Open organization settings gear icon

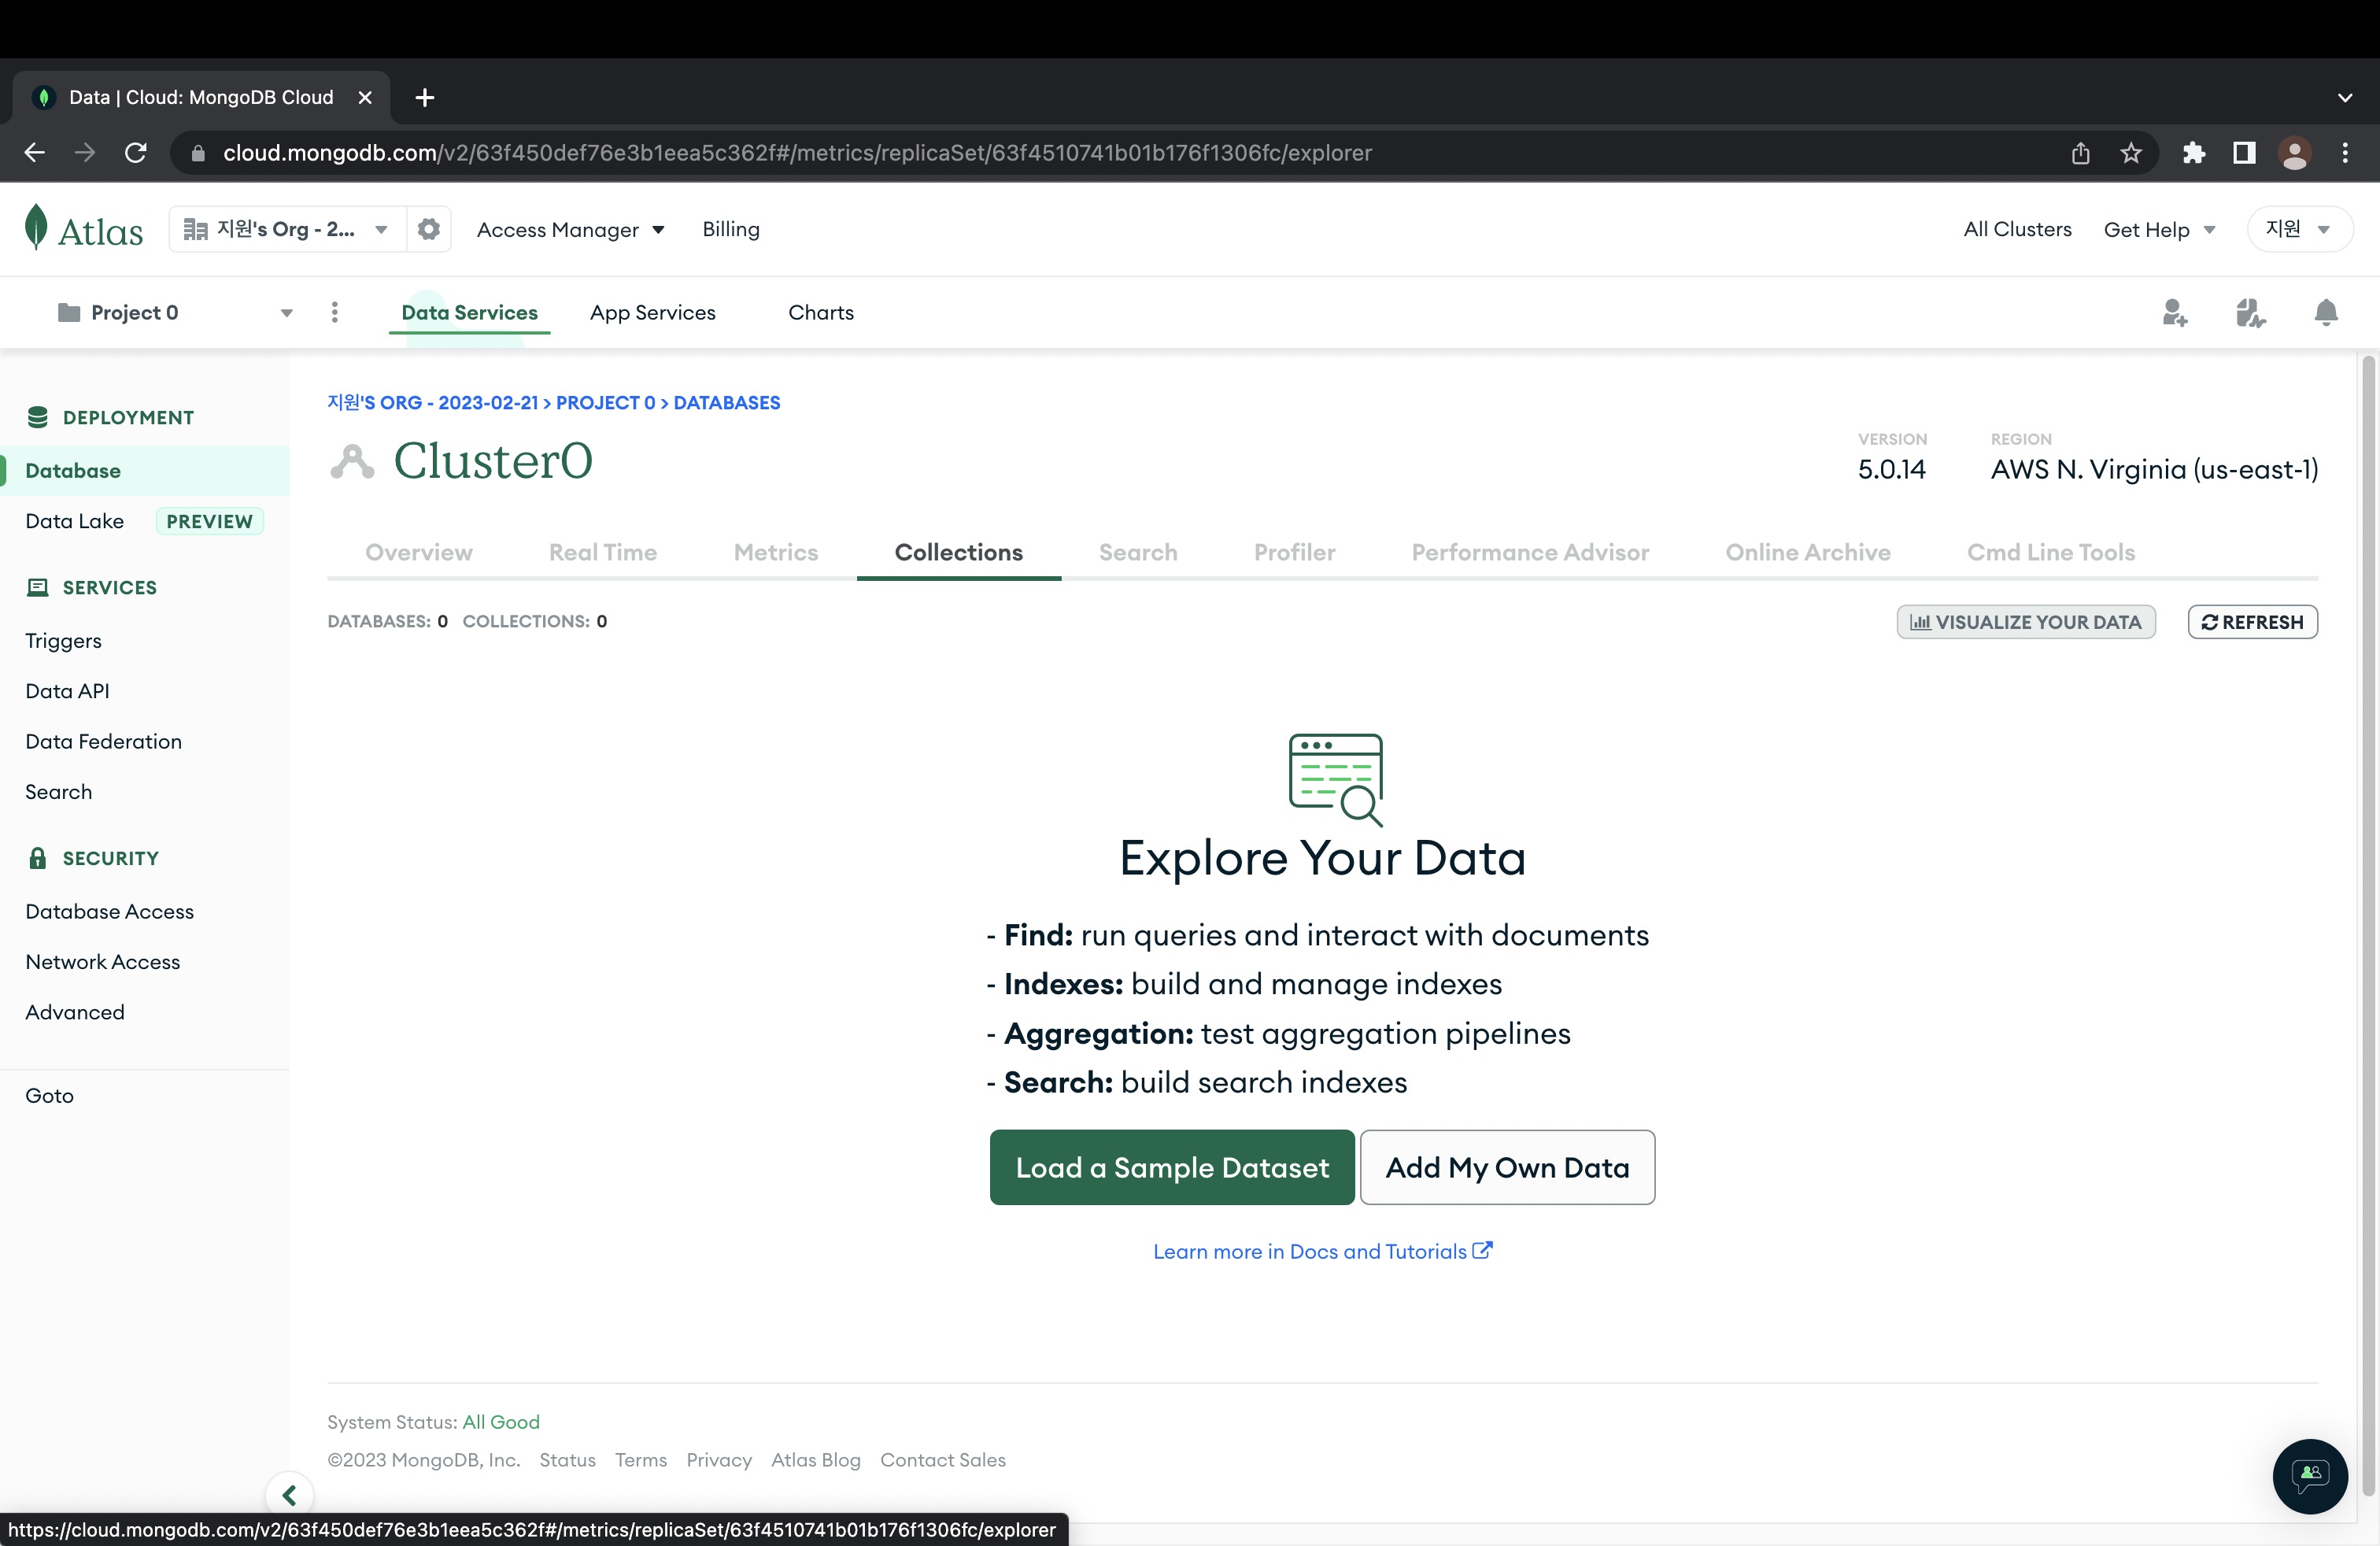(x=429, y=229)
